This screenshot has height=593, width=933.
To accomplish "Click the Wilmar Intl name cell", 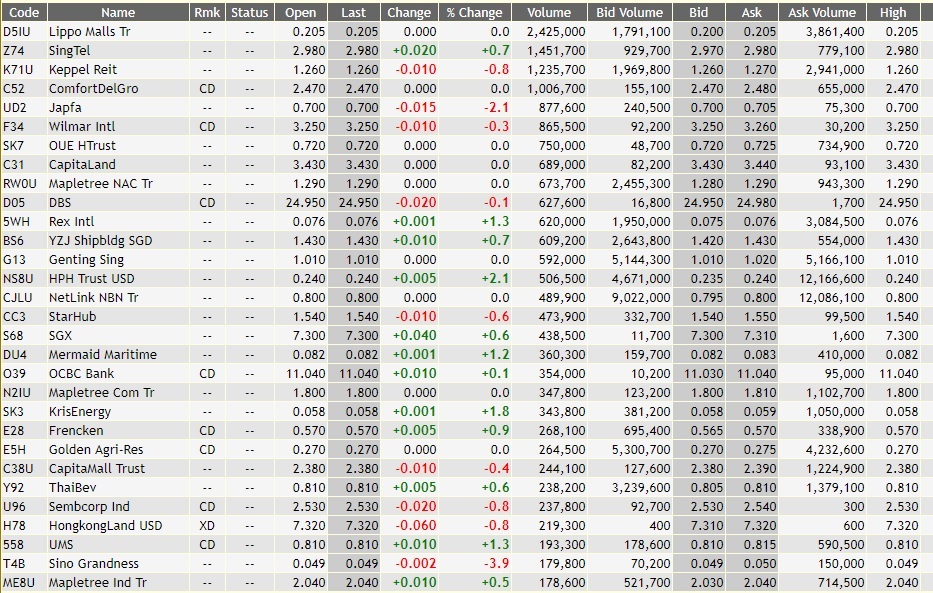I will (x=82, y=127).
